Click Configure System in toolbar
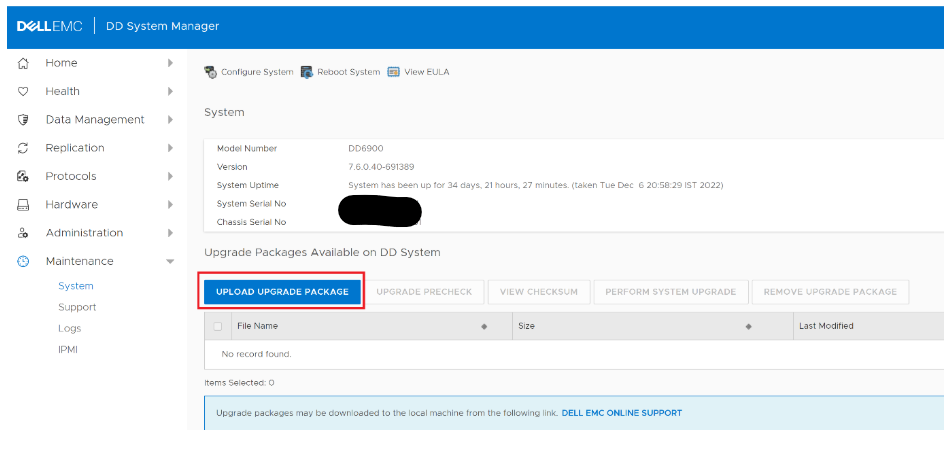The image size is (952, 452). tap(249, 72)
